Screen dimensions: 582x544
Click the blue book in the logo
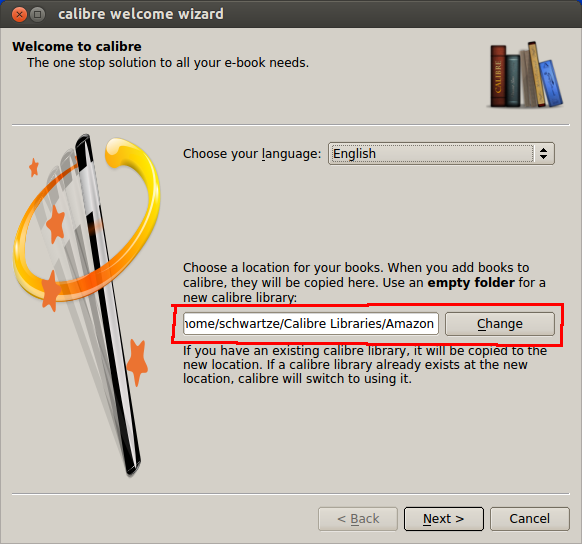pyautogui.click(x=551, y=83)
